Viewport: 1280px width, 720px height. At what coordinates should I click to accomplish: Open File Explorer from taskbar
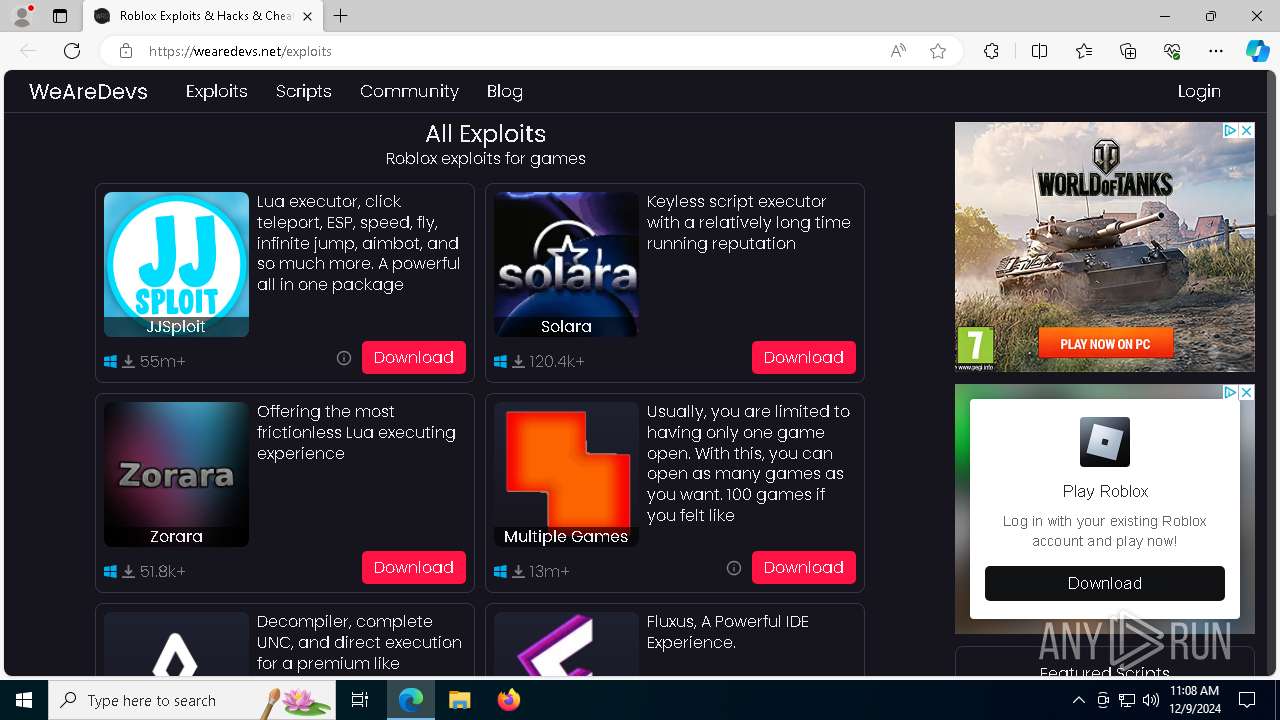point(459,700)
